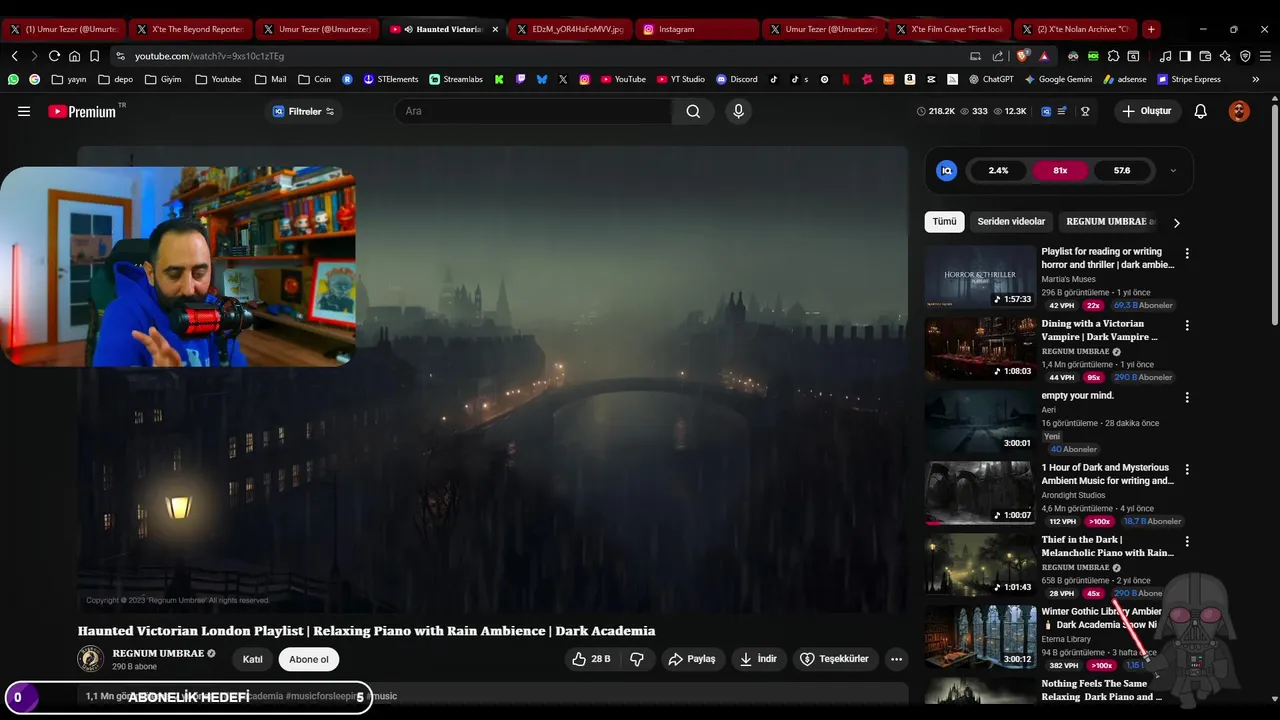Screen dimensions: 1280x720
Task: Start voice search with microphone icon
Action: tap(739, 111)
